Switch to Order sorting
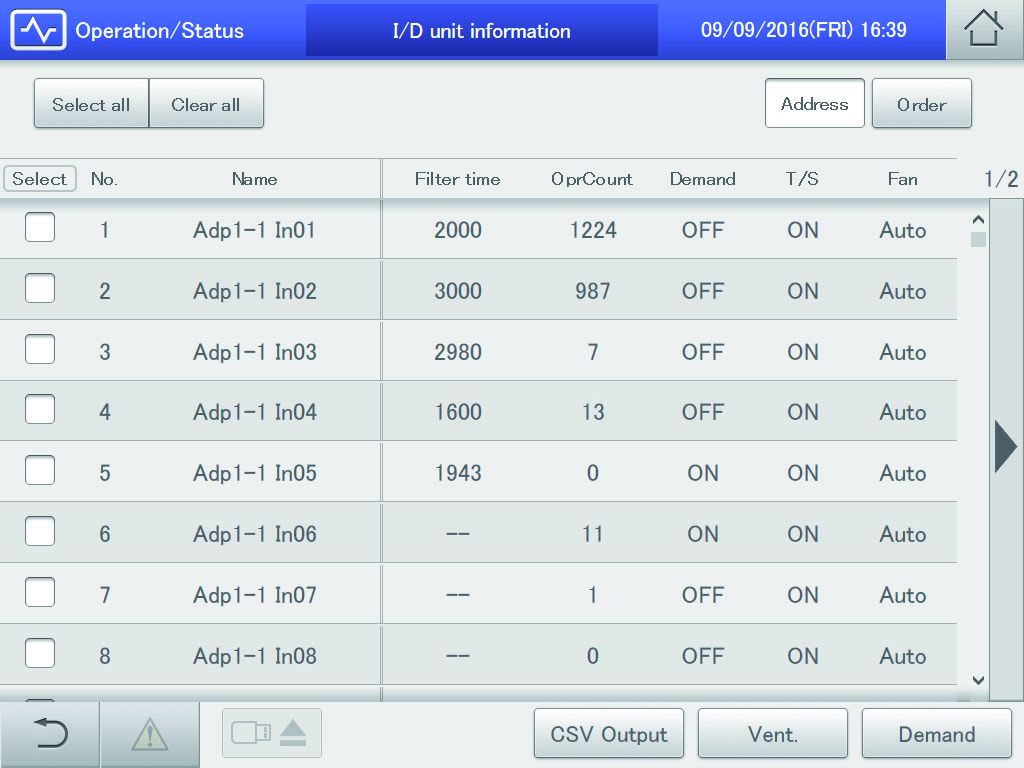This screenshot has width=1024, height=768. (x=921, y=104)
